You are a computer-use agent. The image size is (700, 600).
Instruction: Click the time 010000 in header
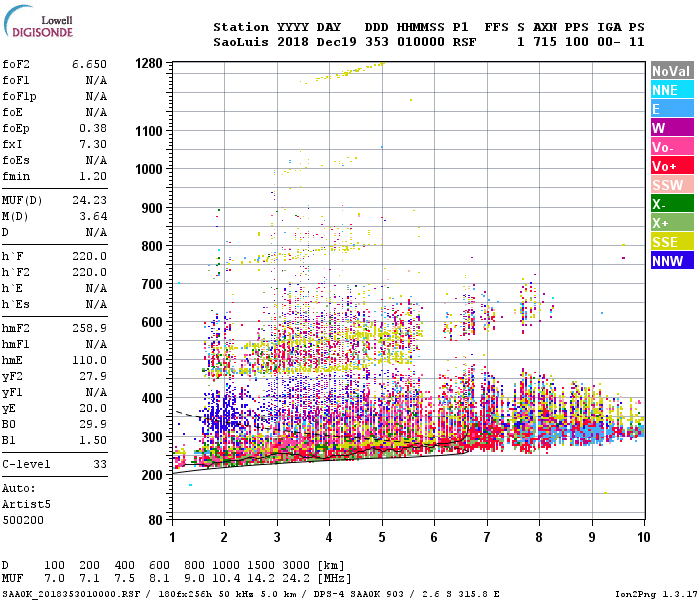coord(421,42)
